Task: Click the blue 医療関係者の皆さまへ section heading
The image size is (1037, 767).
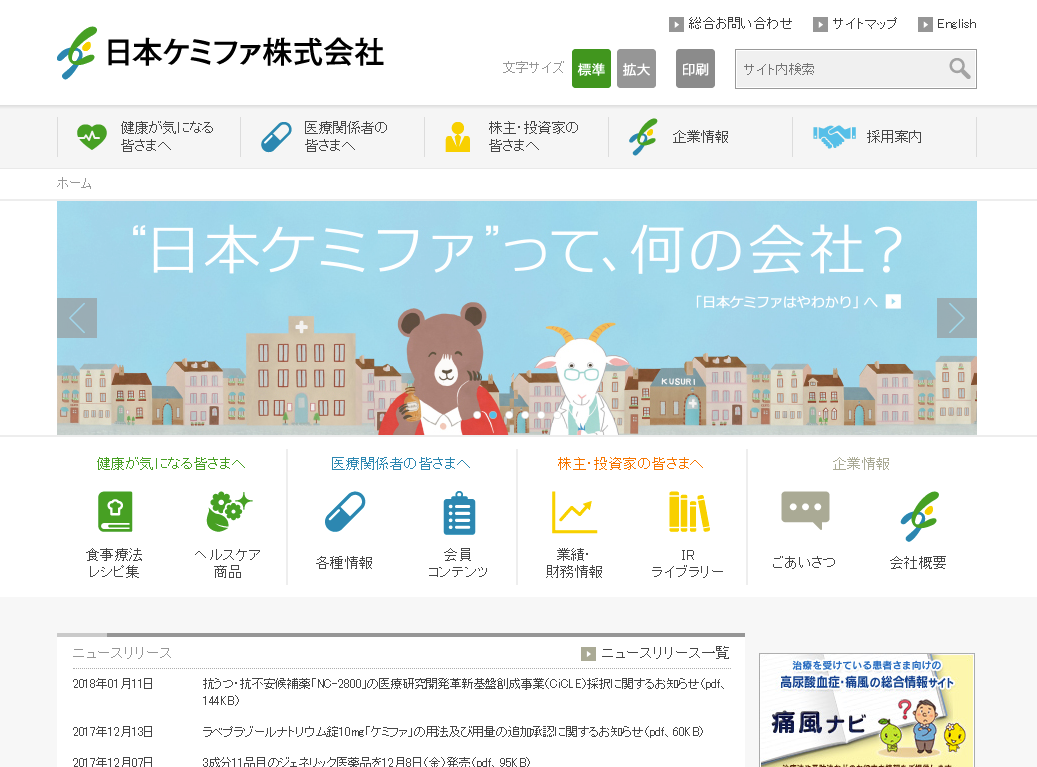Action: [401, 464]
